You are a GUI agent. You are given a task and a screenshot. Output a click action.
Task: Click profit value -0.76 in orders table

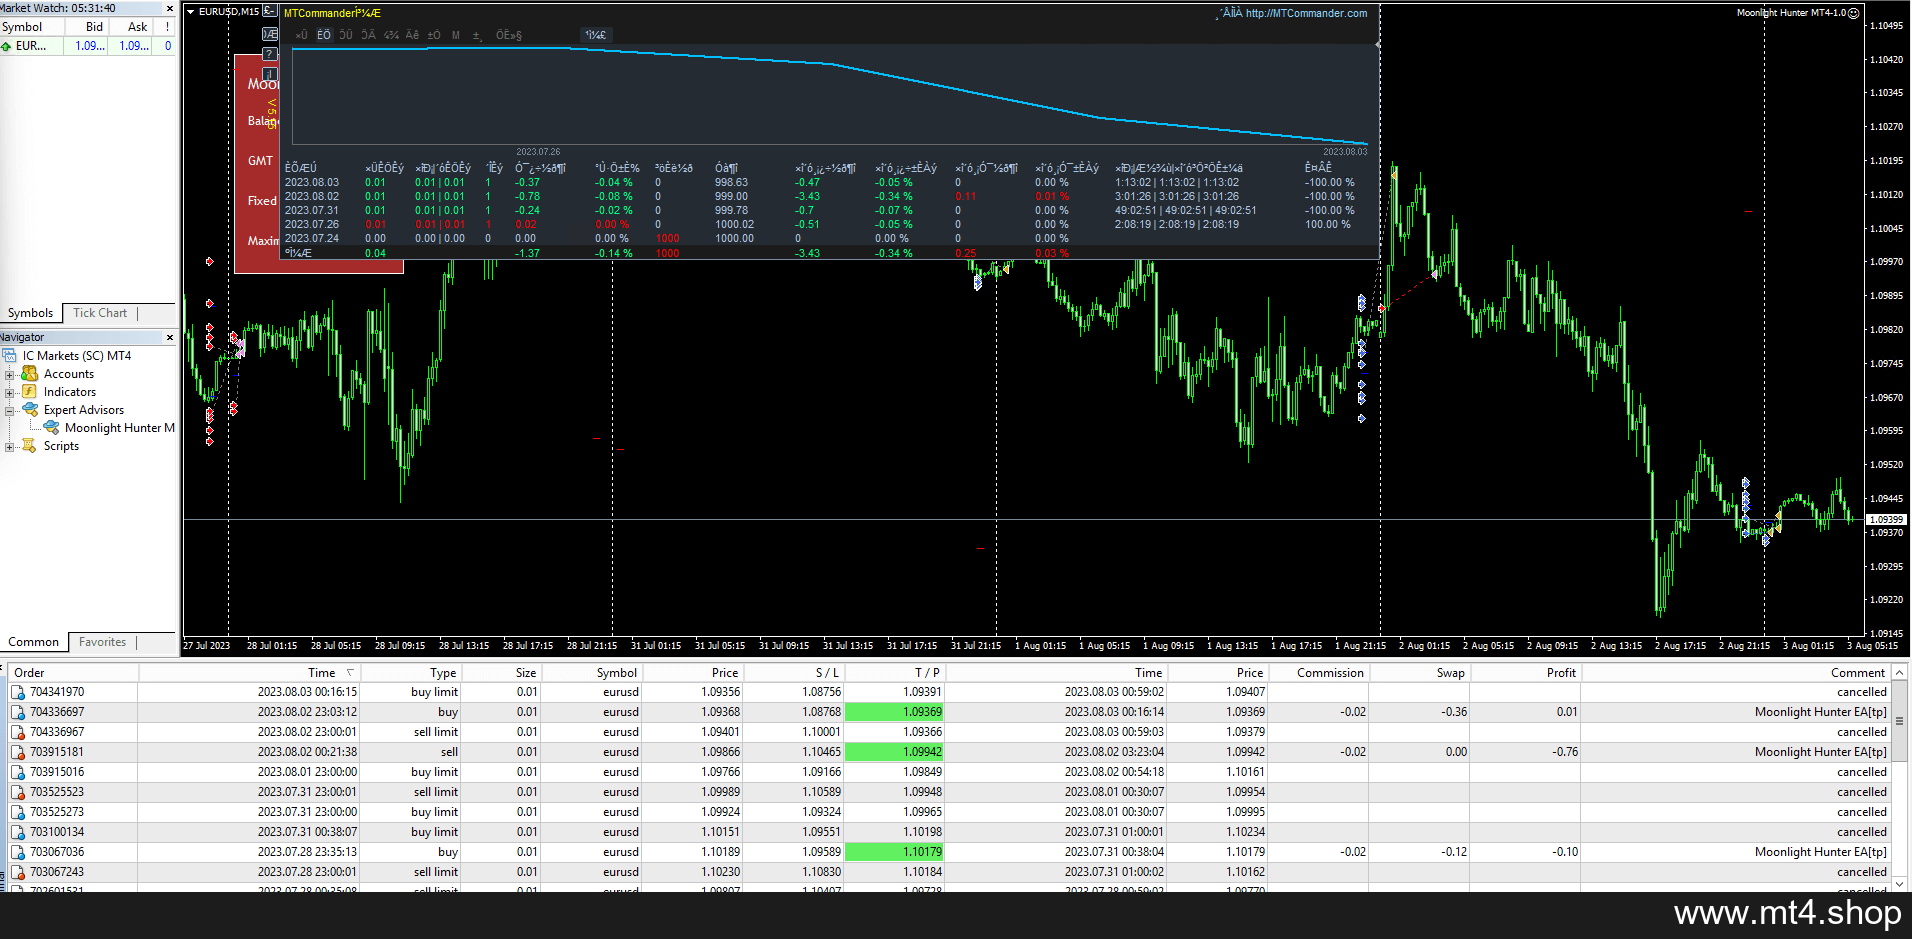(x=1565, y=752)
